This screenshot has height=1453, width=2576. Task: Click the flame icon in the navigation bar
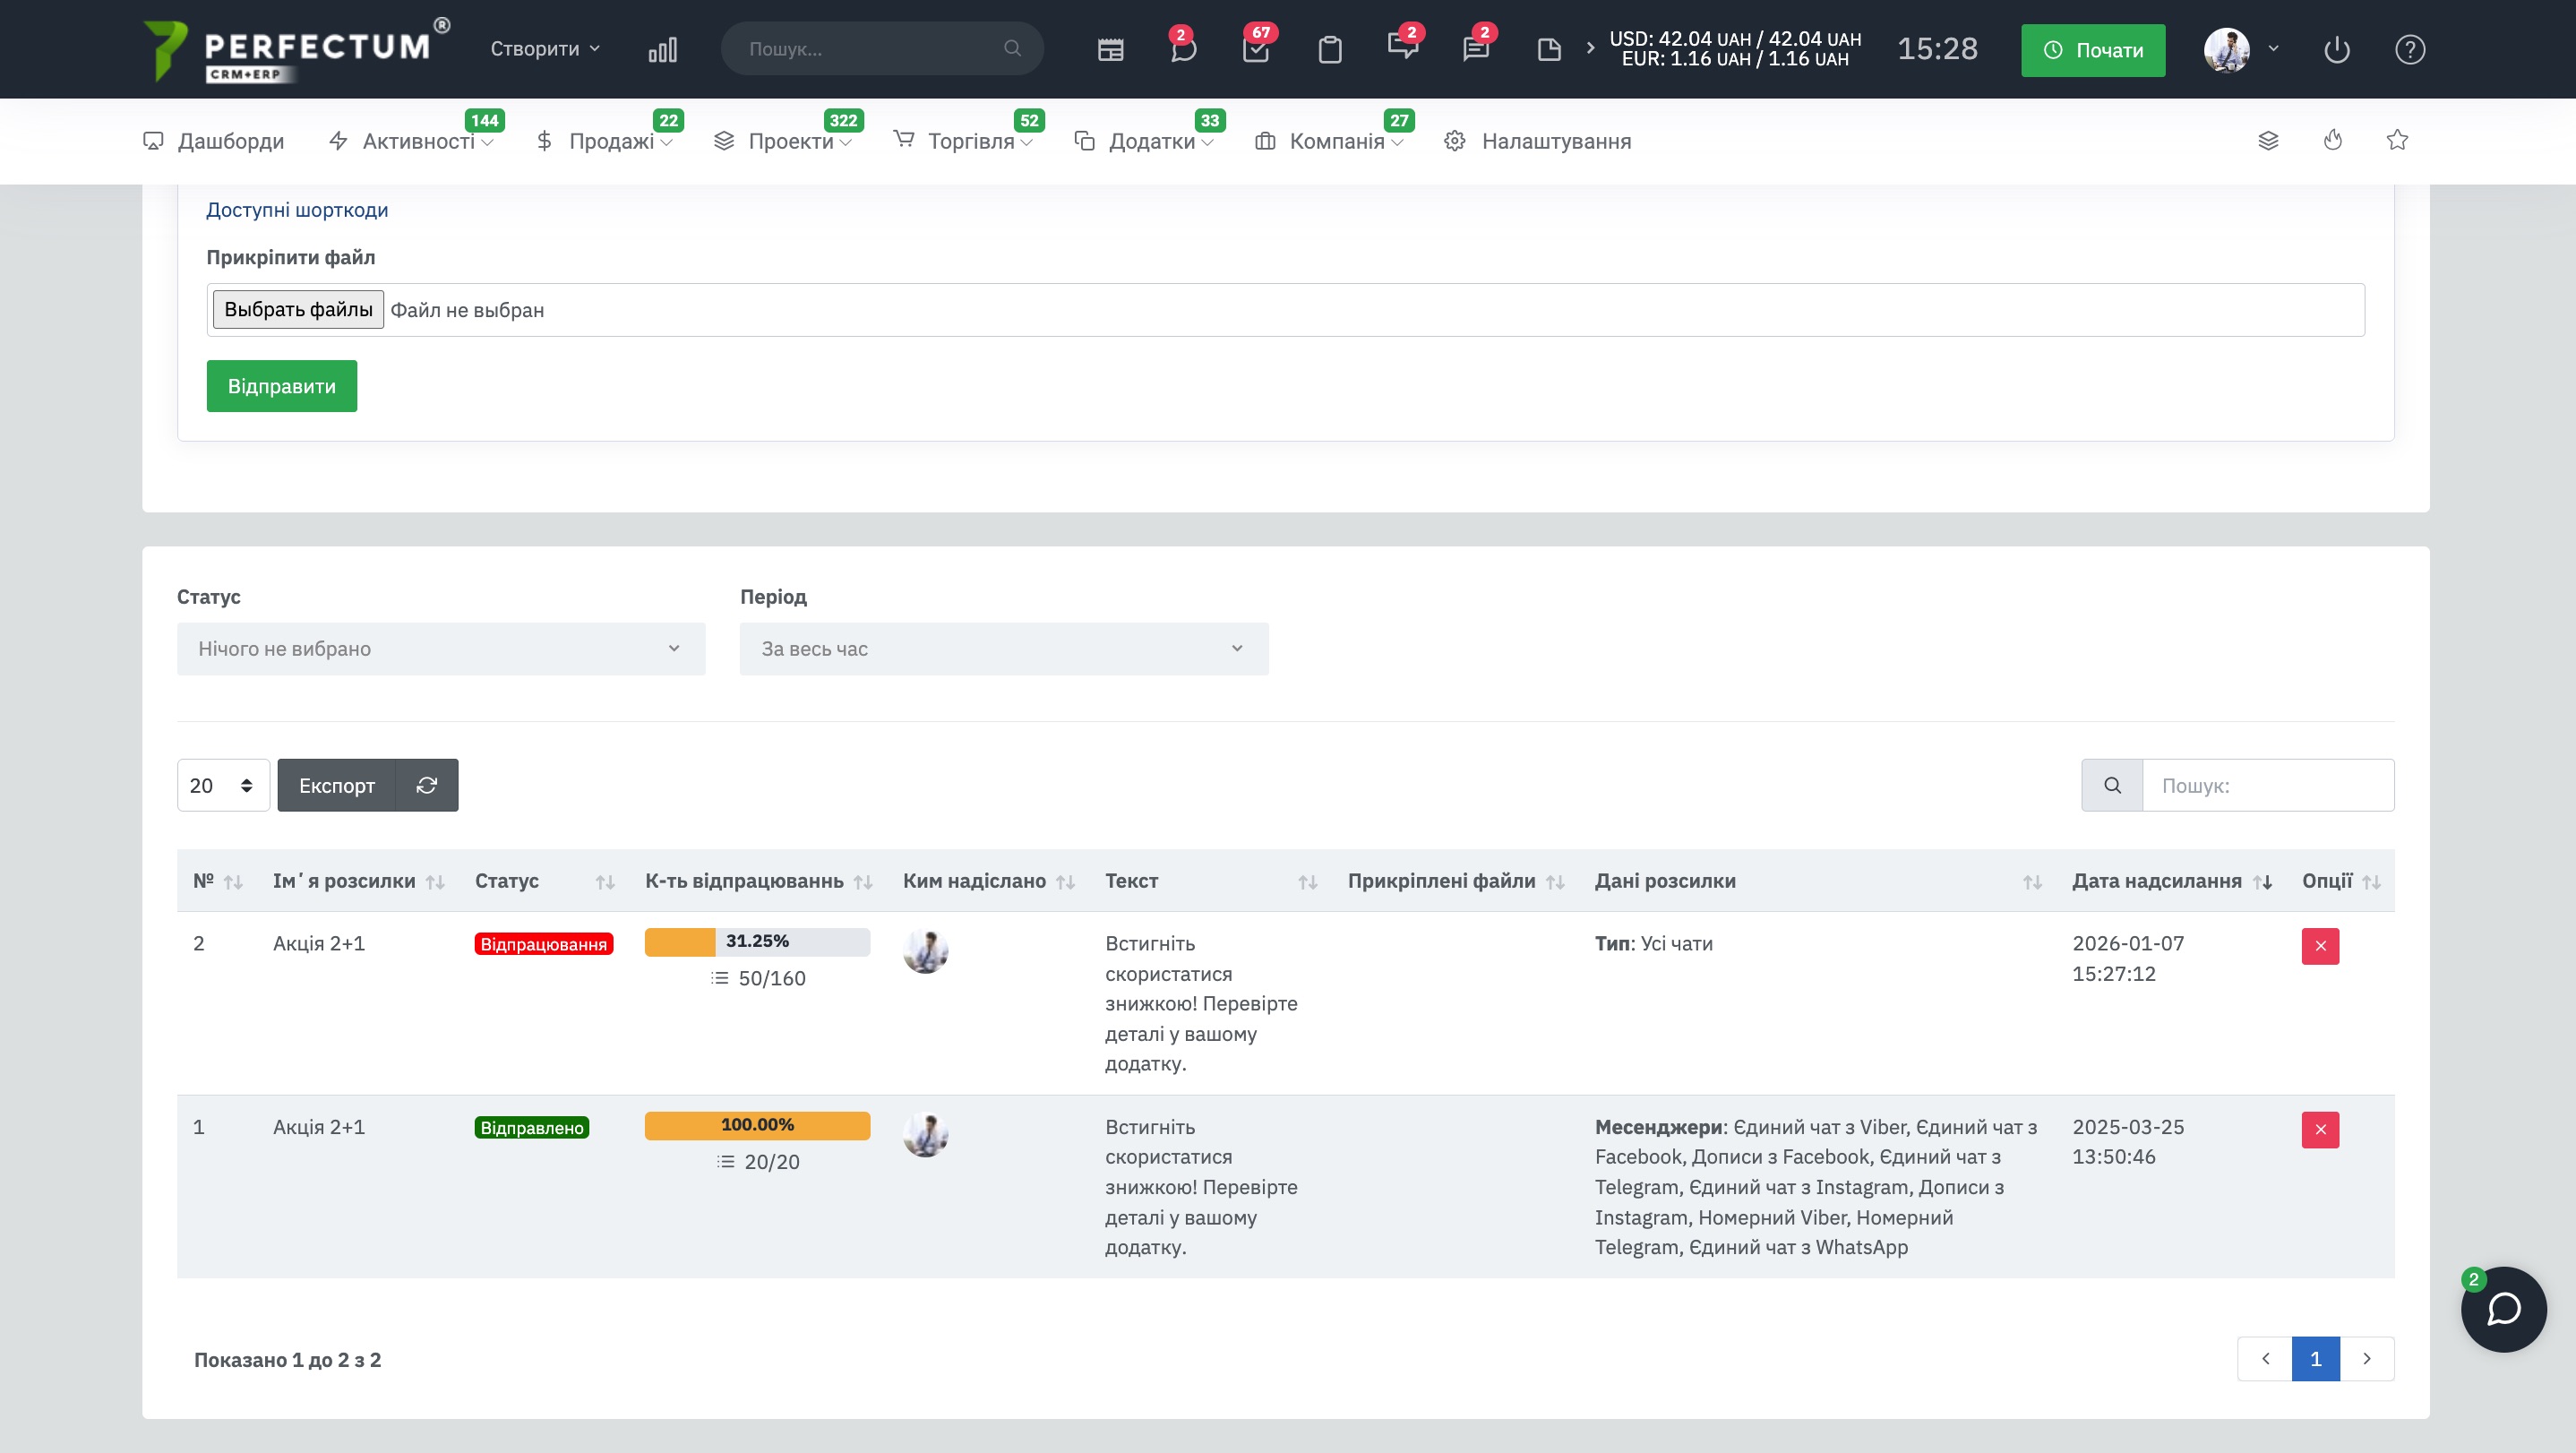[x=2333, y=141]
